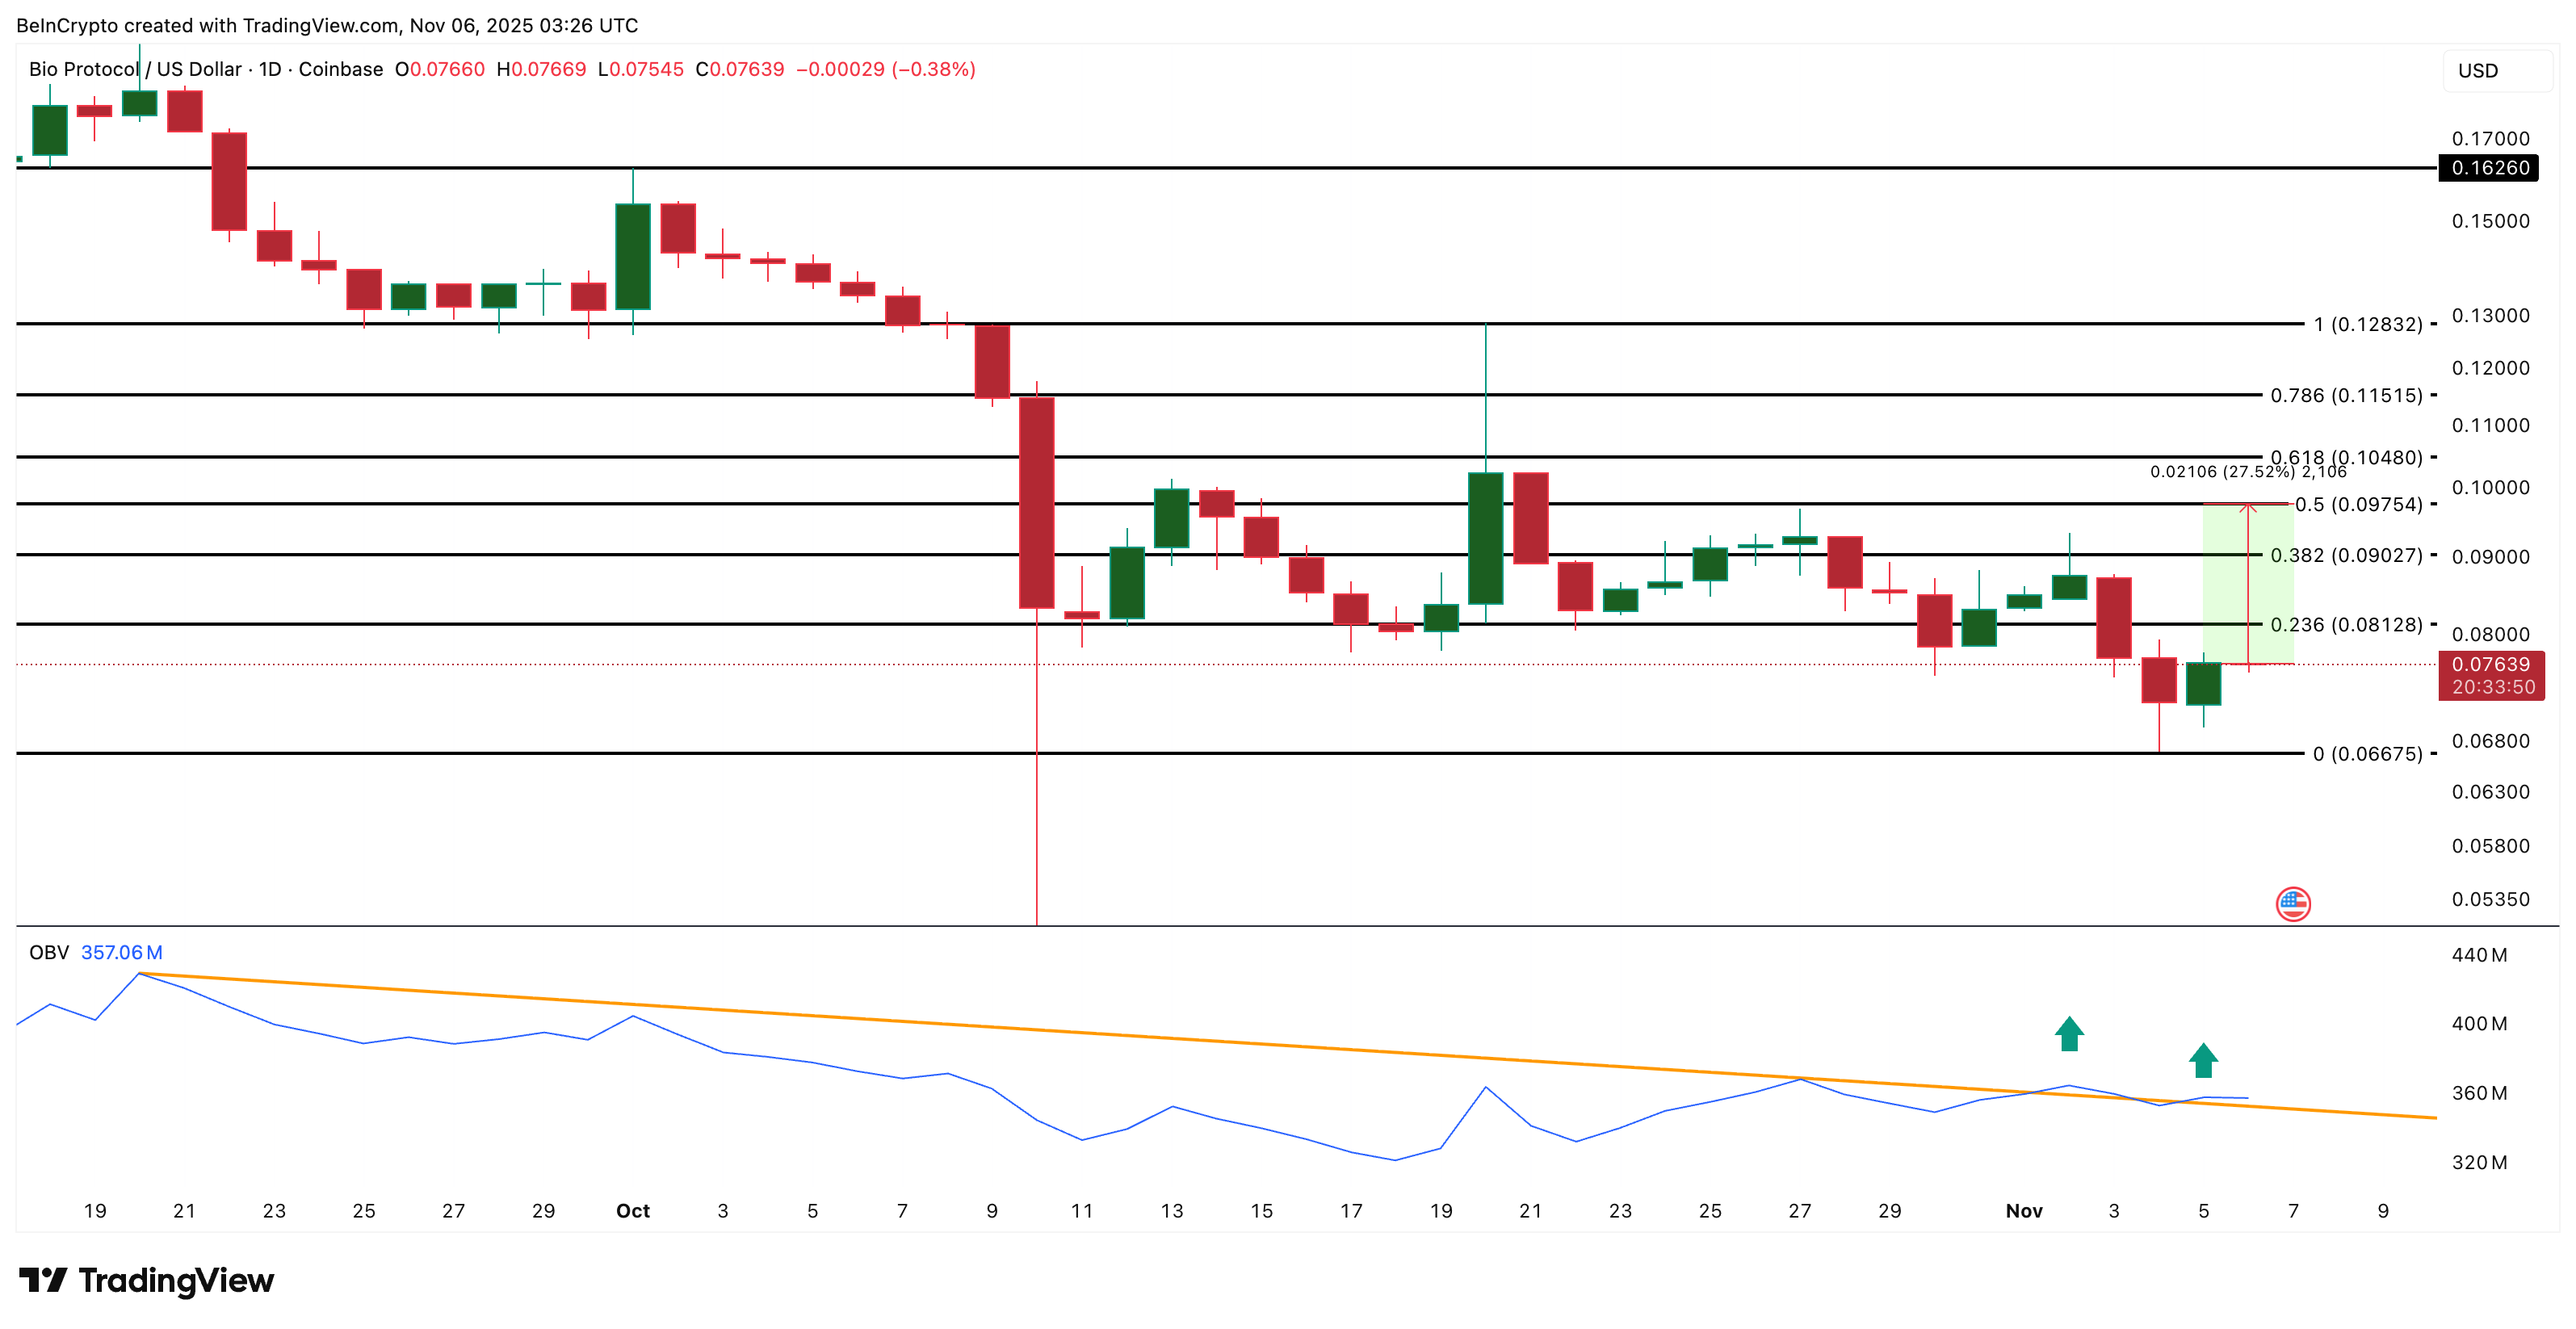
Task: Open the USD currency selector at top right
Action: click(x=2489, y=70)
